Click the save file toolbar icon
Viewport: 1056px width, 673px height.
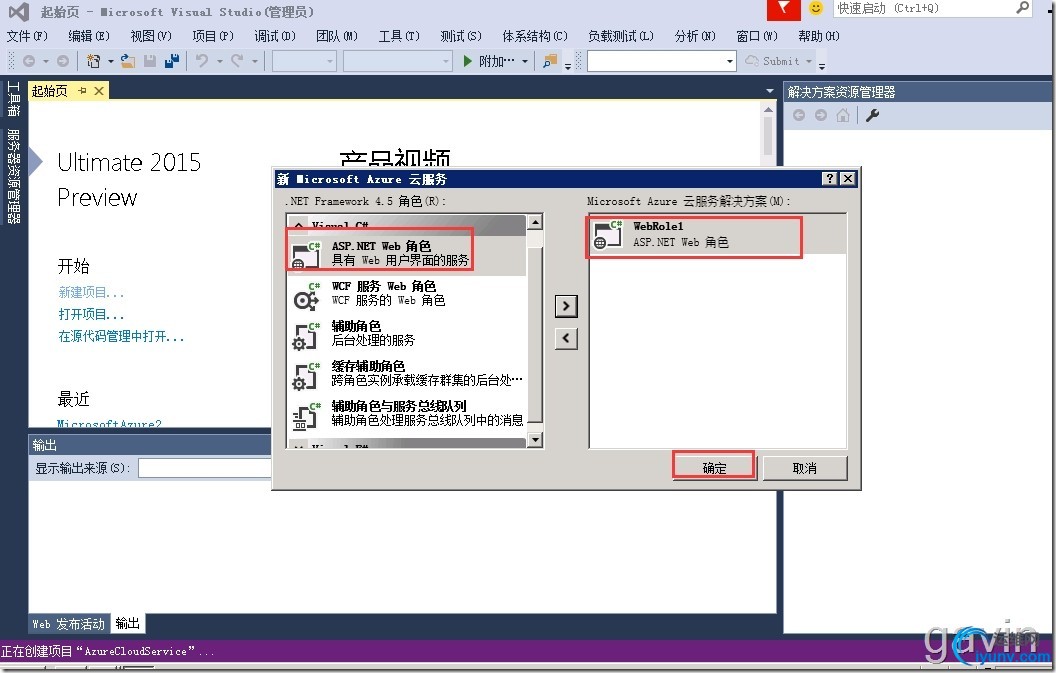(150, 61)
